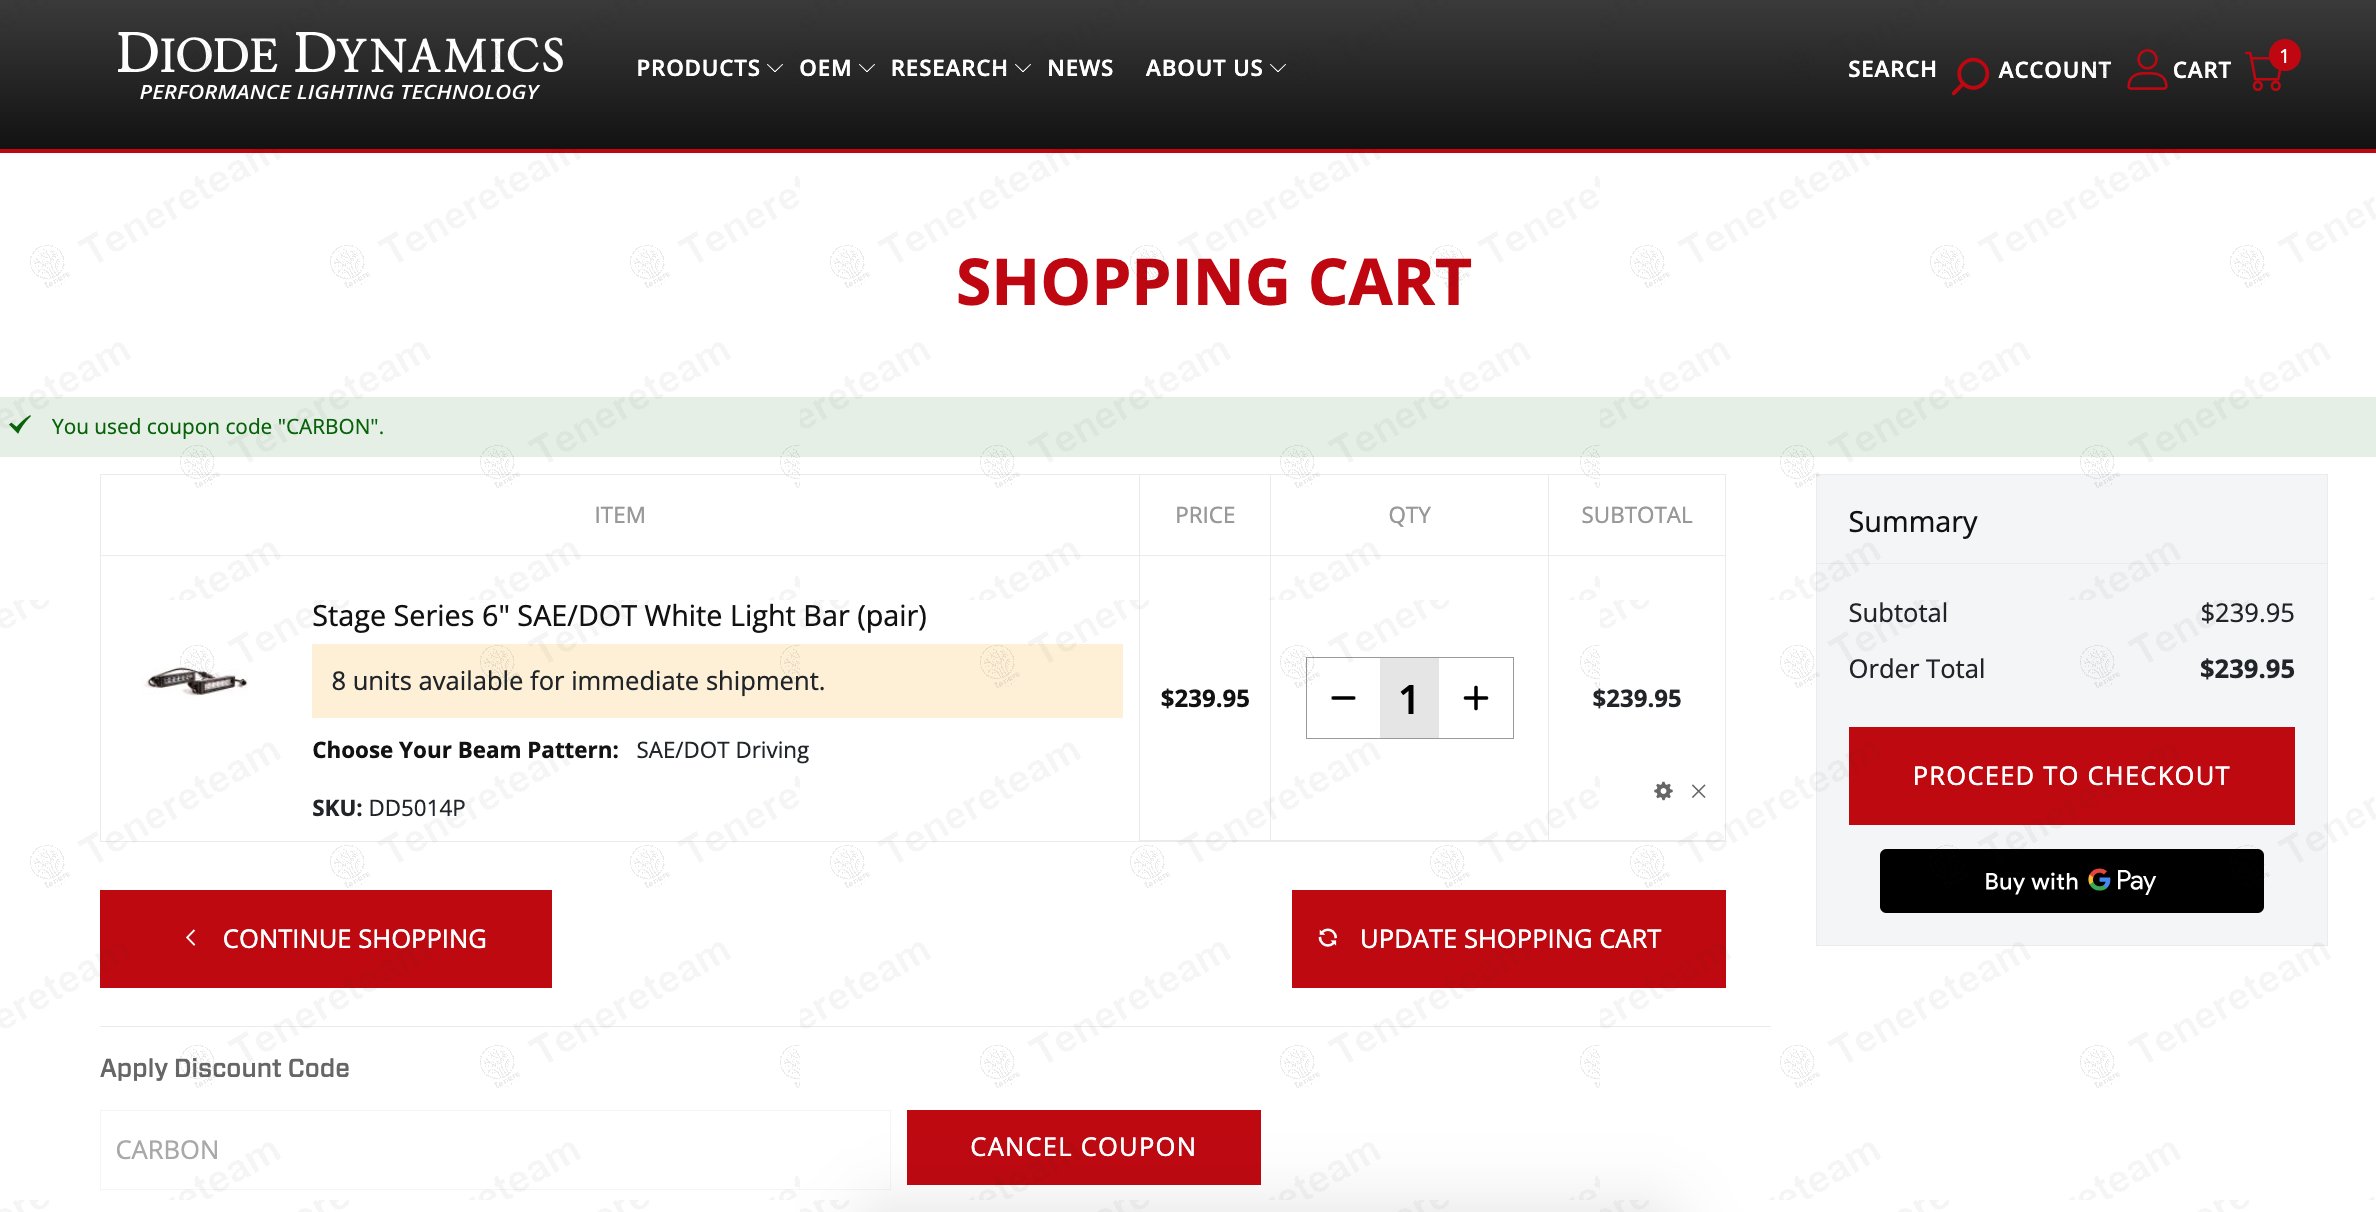Click Update Shopping Cart button

click(x=1508, y=939)
